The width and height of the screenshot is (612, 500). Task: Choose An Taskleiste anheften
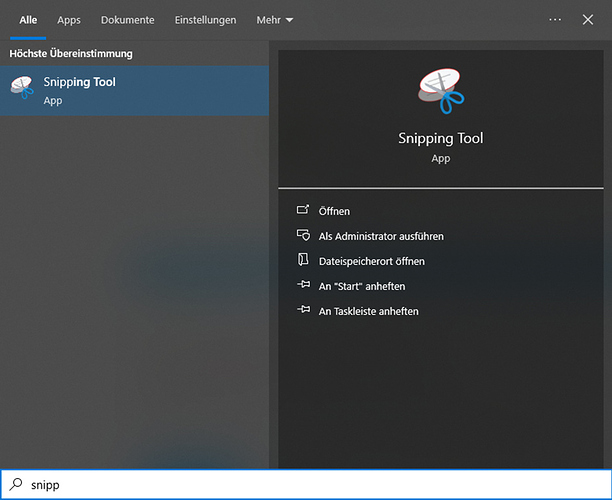click(x=368, y=311)
